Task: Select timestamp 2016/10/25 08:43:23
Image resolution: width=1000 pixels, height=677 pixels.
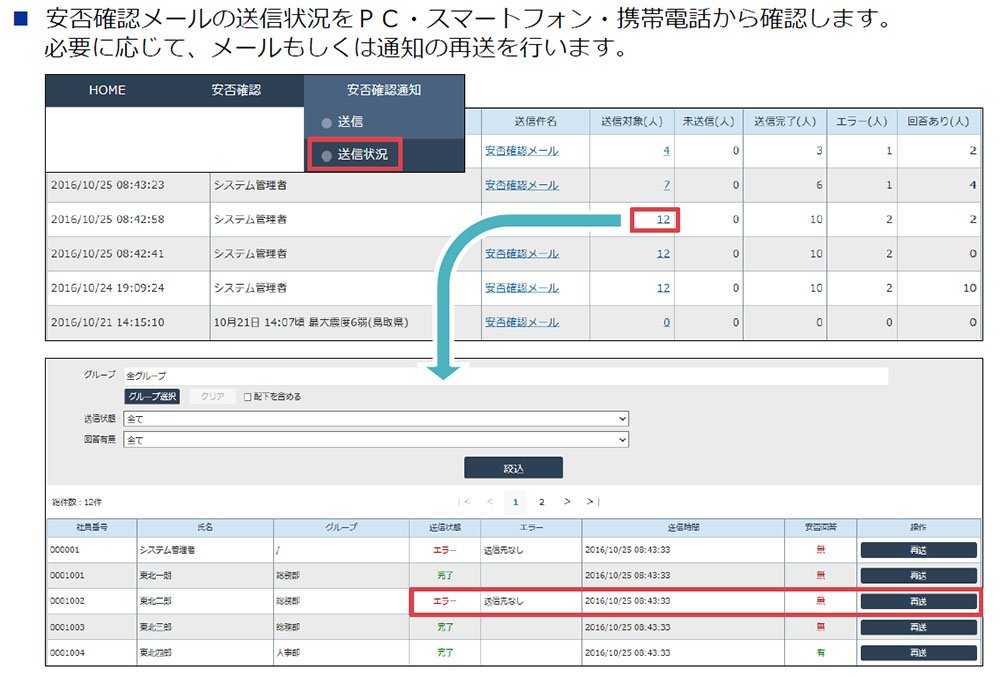Action: 108,185
